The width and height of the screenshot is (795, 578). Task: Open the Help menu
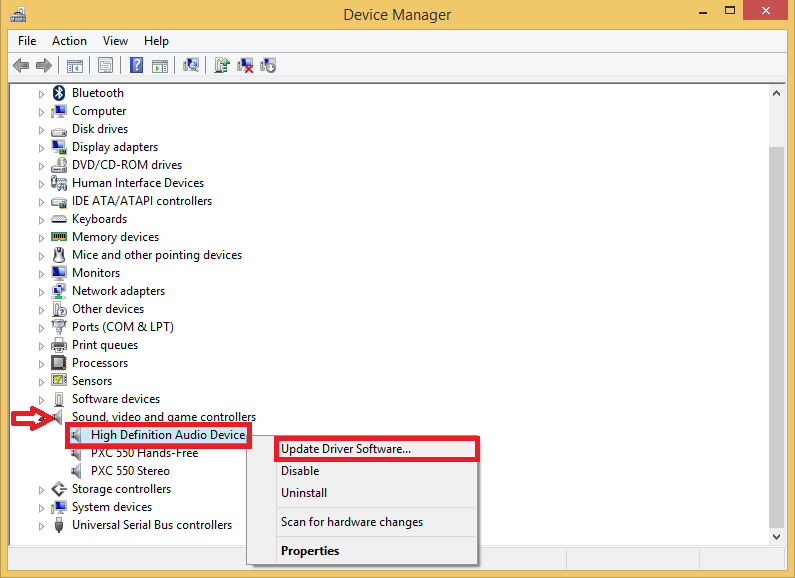tap(156, 41)
